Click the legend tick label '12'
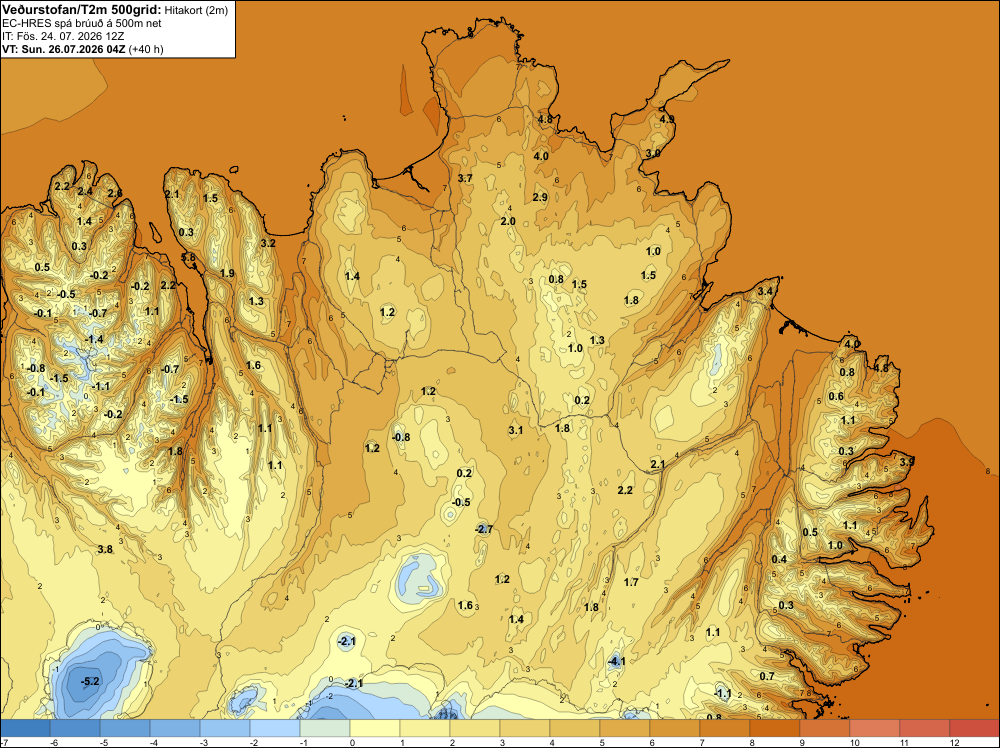This screenshot has height=748, width=1000. pos(954,743)
